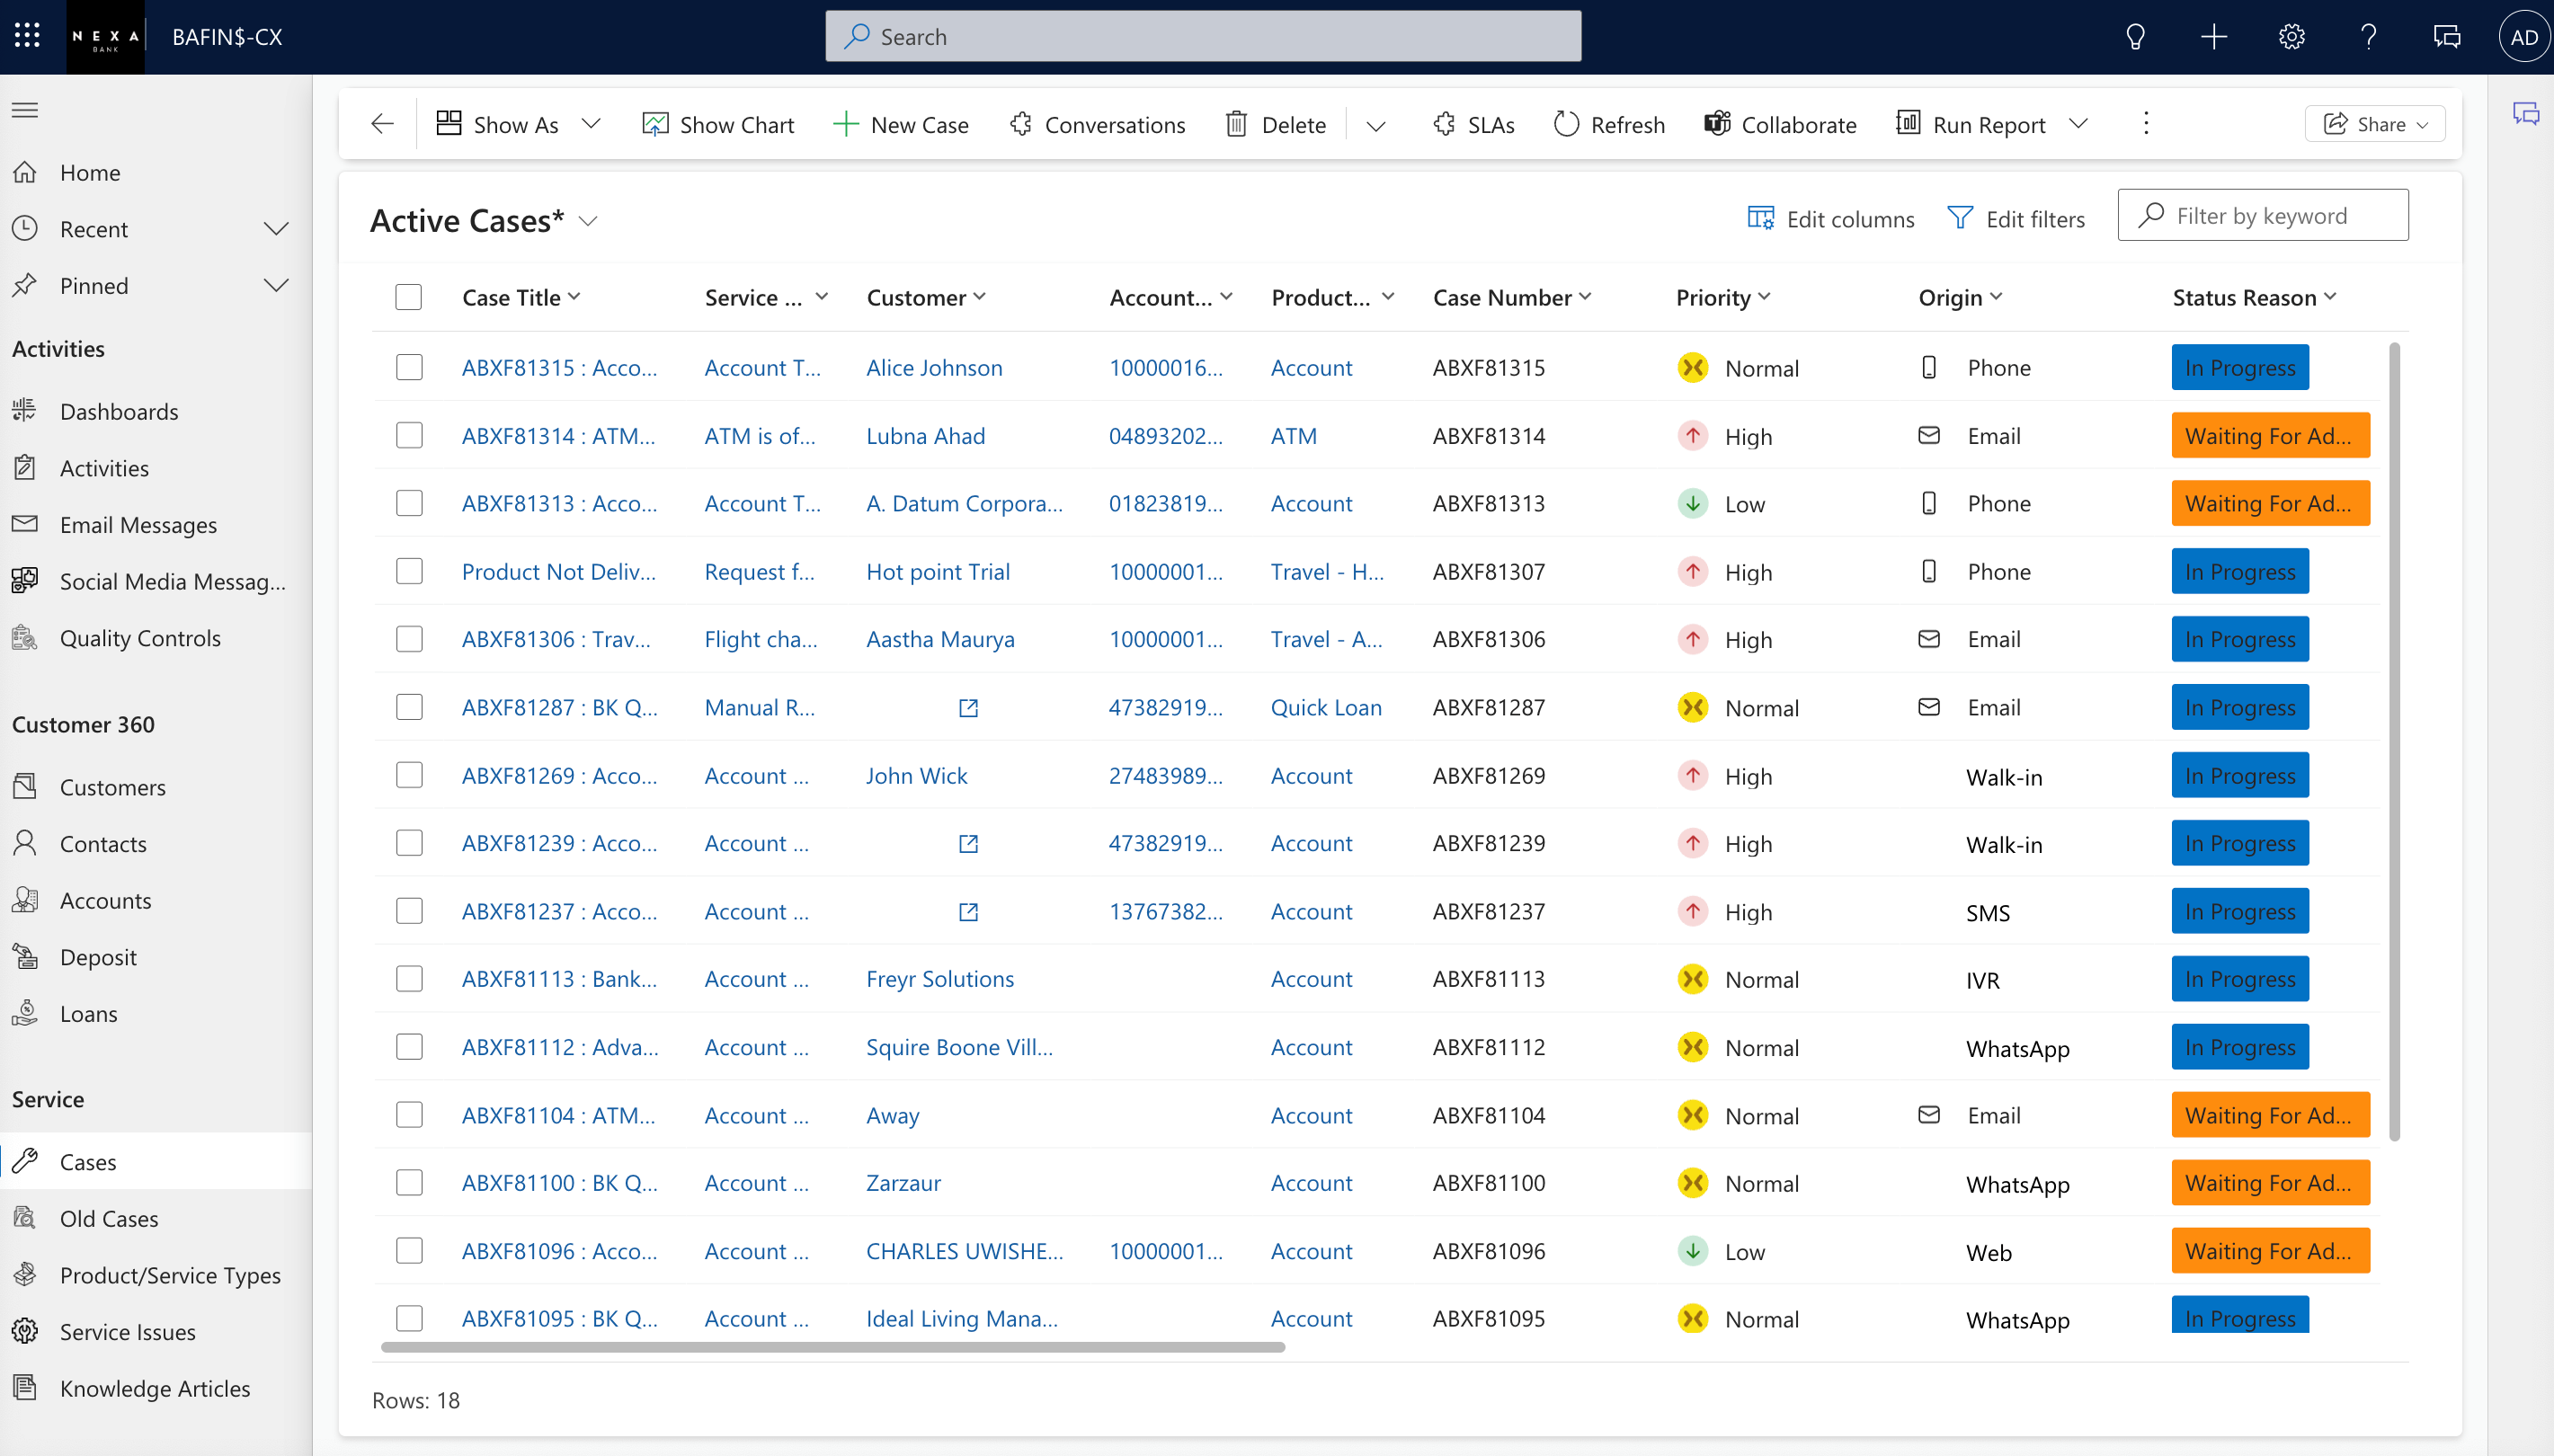The image size is (2554, 1456).
Task: Open record link icon in ABXF81239 row
Action: [968, 844]
